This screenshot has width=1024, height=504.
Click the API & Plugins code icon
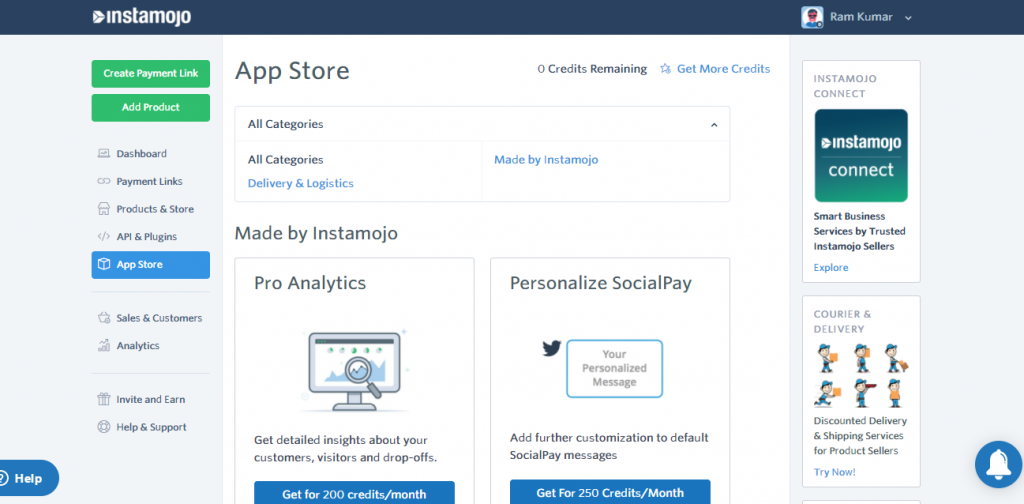104,237
